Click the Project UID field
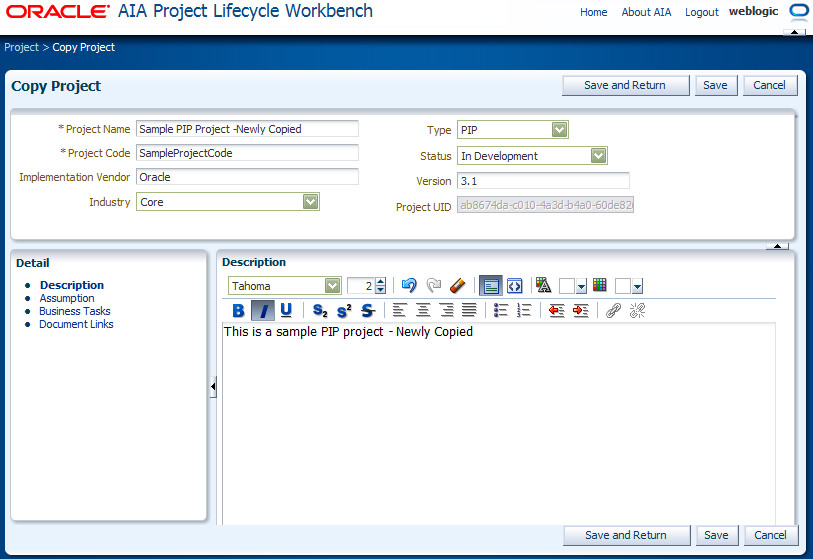 pos(545,205)
